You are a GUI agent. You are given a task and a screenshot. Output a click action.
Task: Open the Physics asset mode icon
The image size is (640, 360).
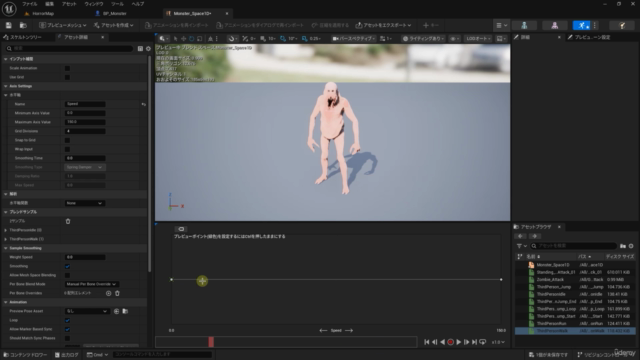pyautogui.click(x=622, y=25)
